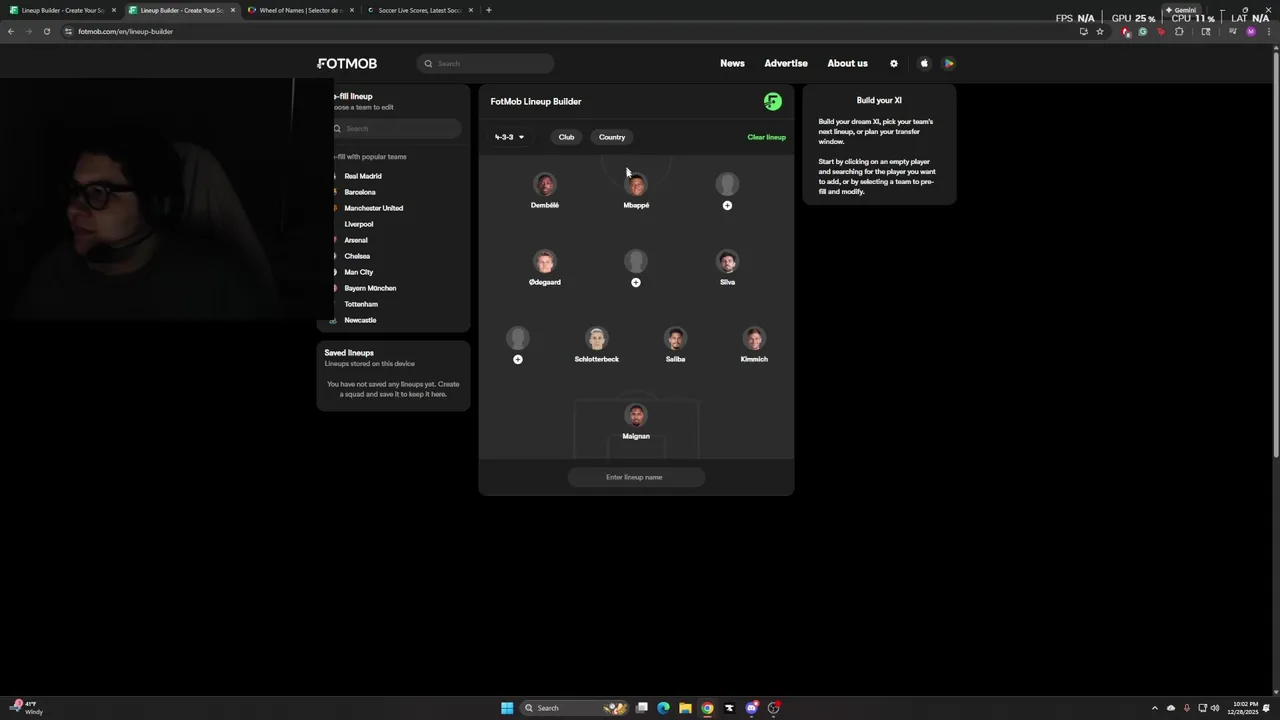Open the Grammarly extension icon
The image size is (1280, 720).
pos(1143,31)
